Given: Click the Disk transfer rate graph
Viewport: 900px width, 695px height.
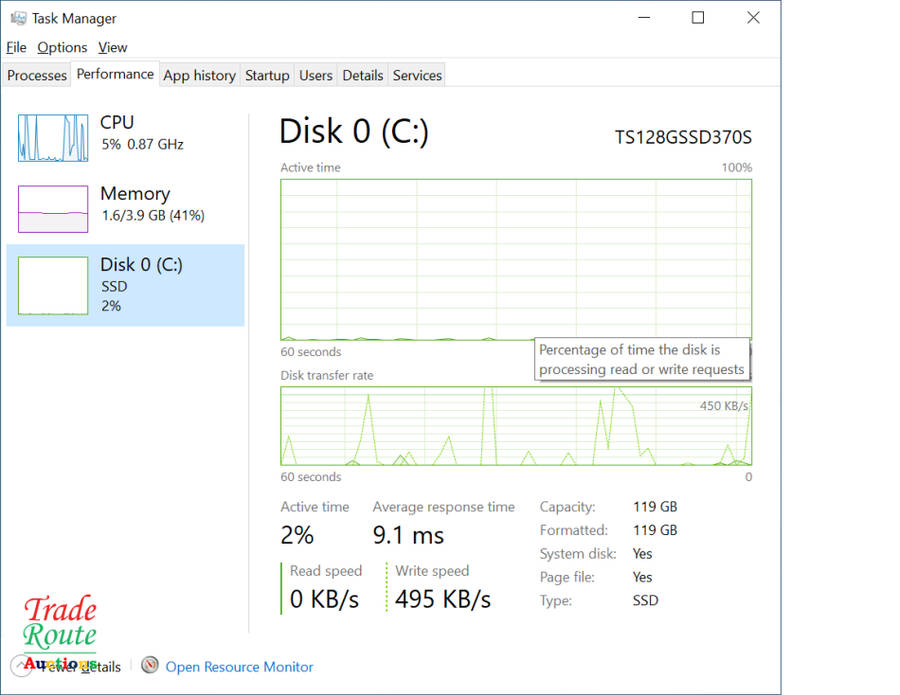Looking at the screenshot, I should click(x=515, y=426).
